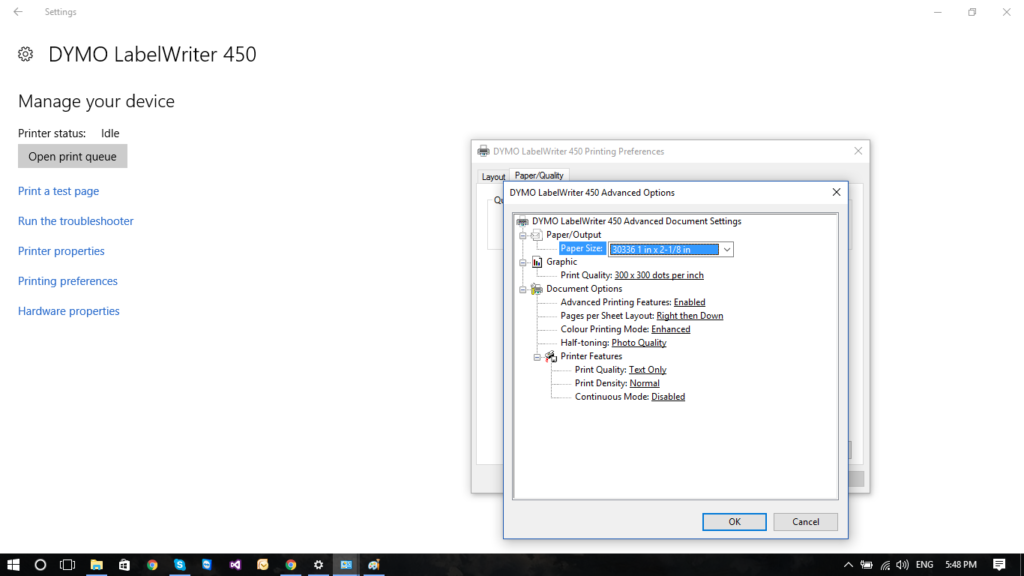Switch to the Layout tab
The height and width of the screenshot is (576, 1024).
(493, 177)
